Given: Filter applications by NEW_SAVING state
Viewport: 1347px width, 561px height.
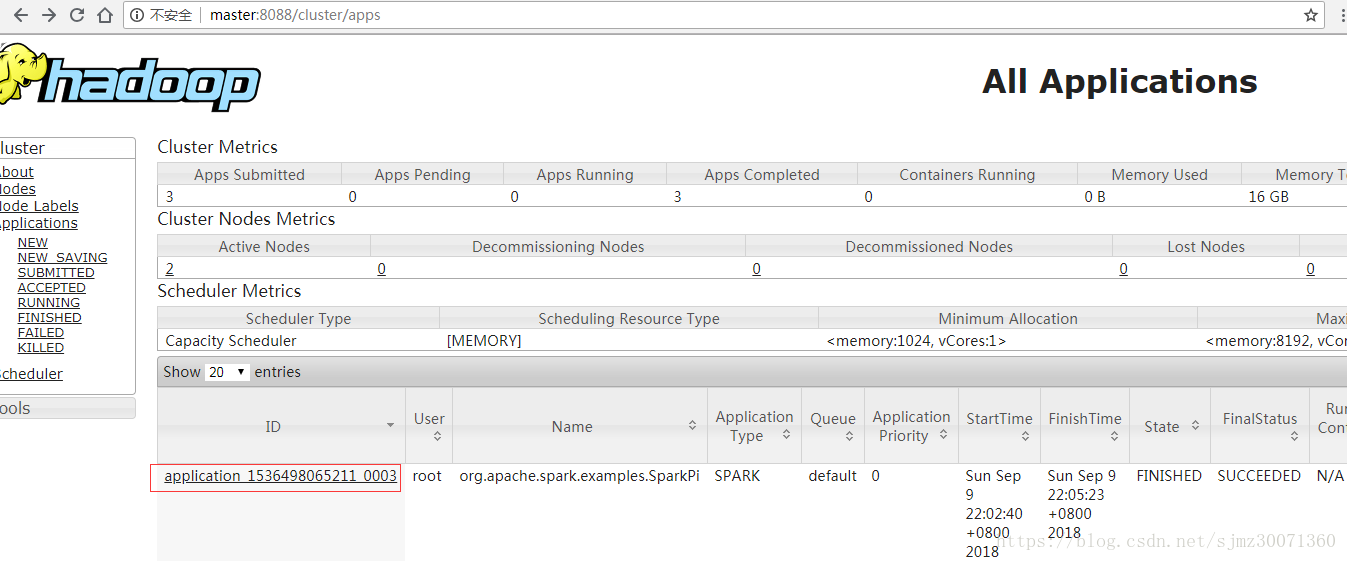Looking at the screenshot, I should coord(62,258).
